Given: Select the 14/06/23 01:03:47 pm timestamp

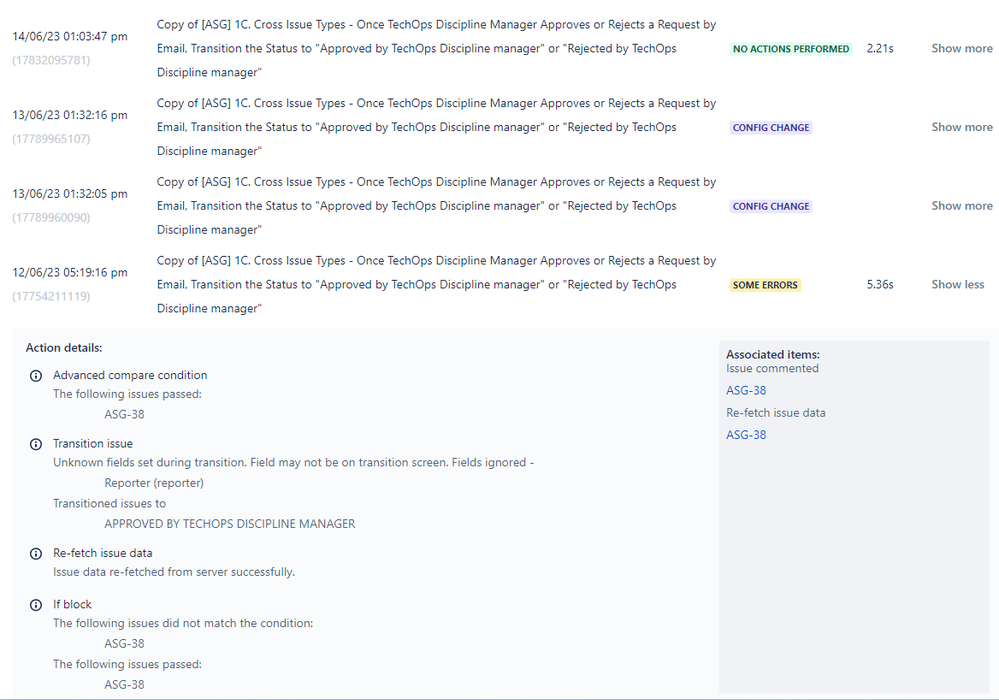Looking at the screenshot, I should pyautogui.click(x=70, y=35).
